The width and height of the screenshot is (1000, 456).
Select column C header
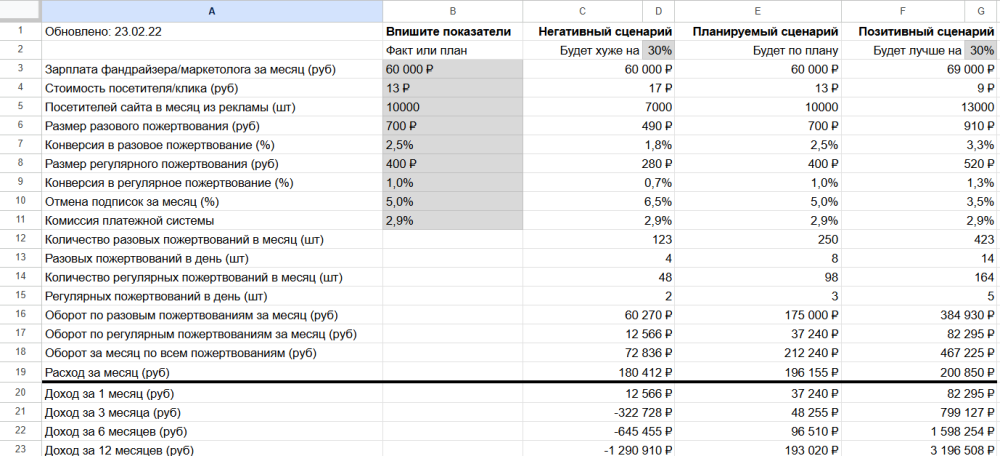point(582,11)
